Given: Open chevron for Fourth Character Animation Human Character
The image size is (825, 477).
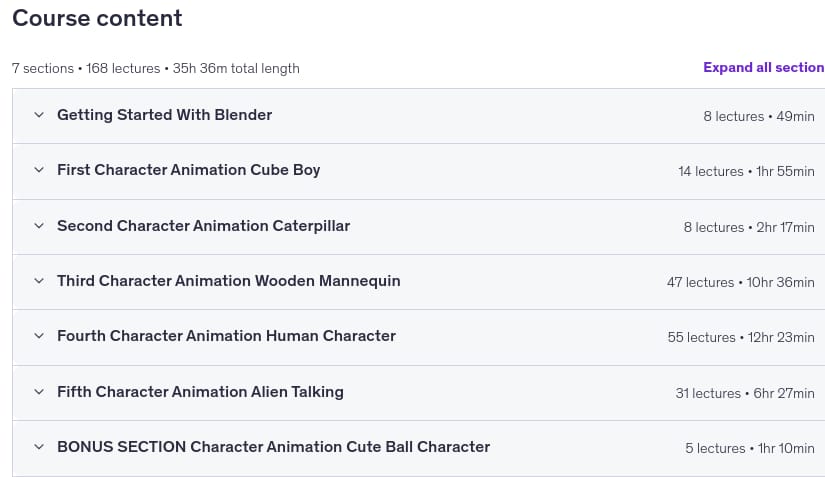Looking at the screenshot, I should (39, 336).
